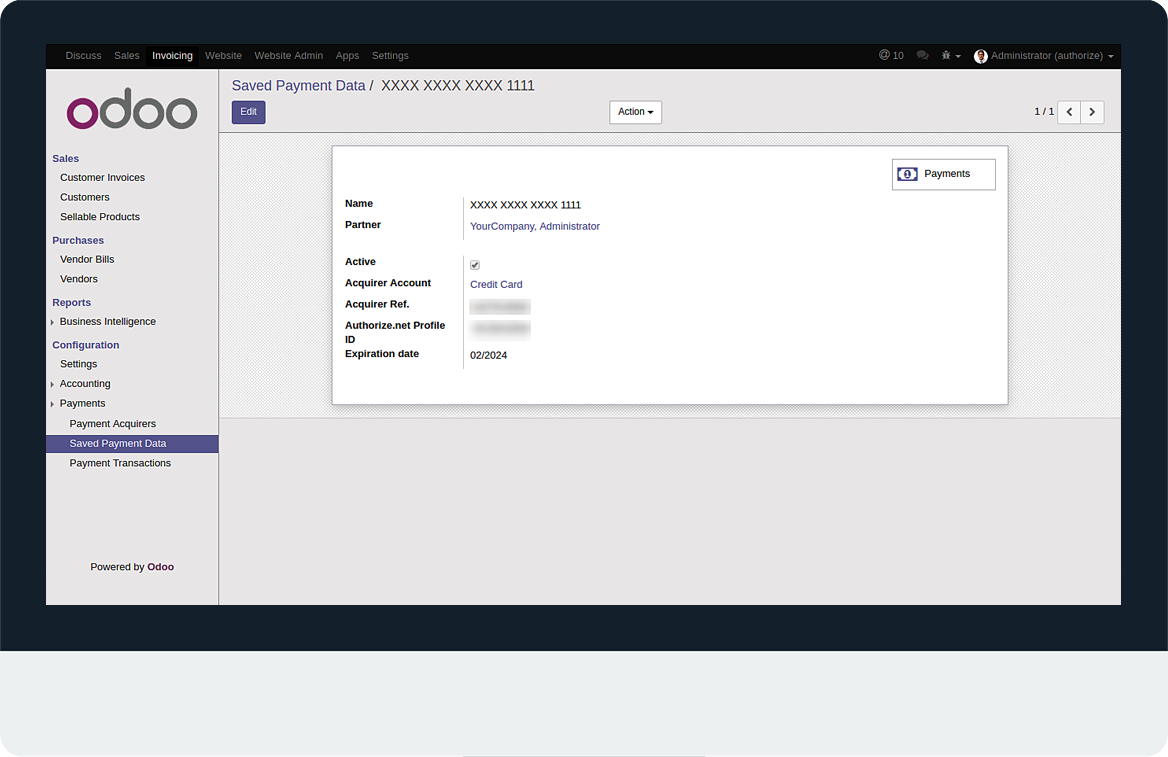The height and width of the screenshot is (757, 1168).
Task: Open Vendor Bills in sidebar
Action: (87, 259)
